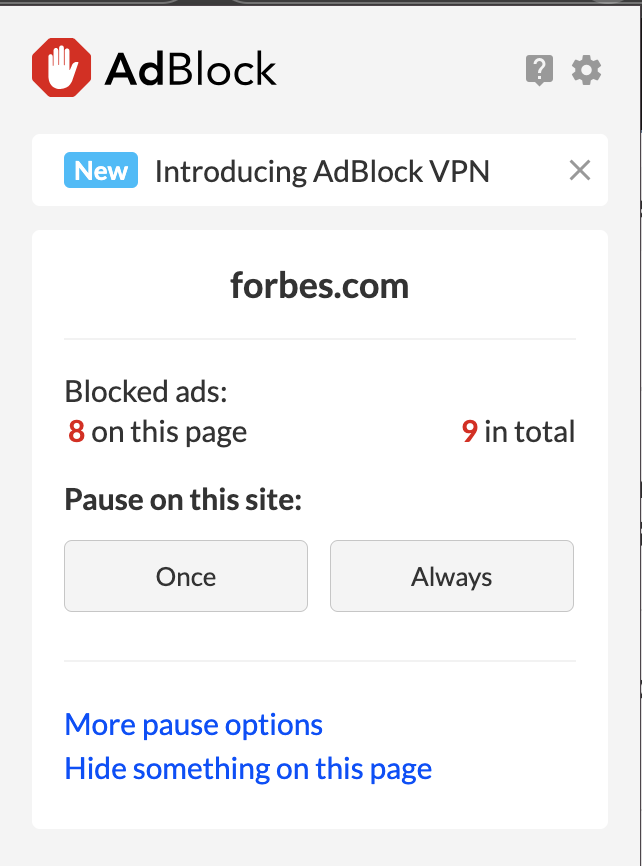Viewport: 642px width, 866px height.
Task: Click the 'on this page' text
Action: 169,432
